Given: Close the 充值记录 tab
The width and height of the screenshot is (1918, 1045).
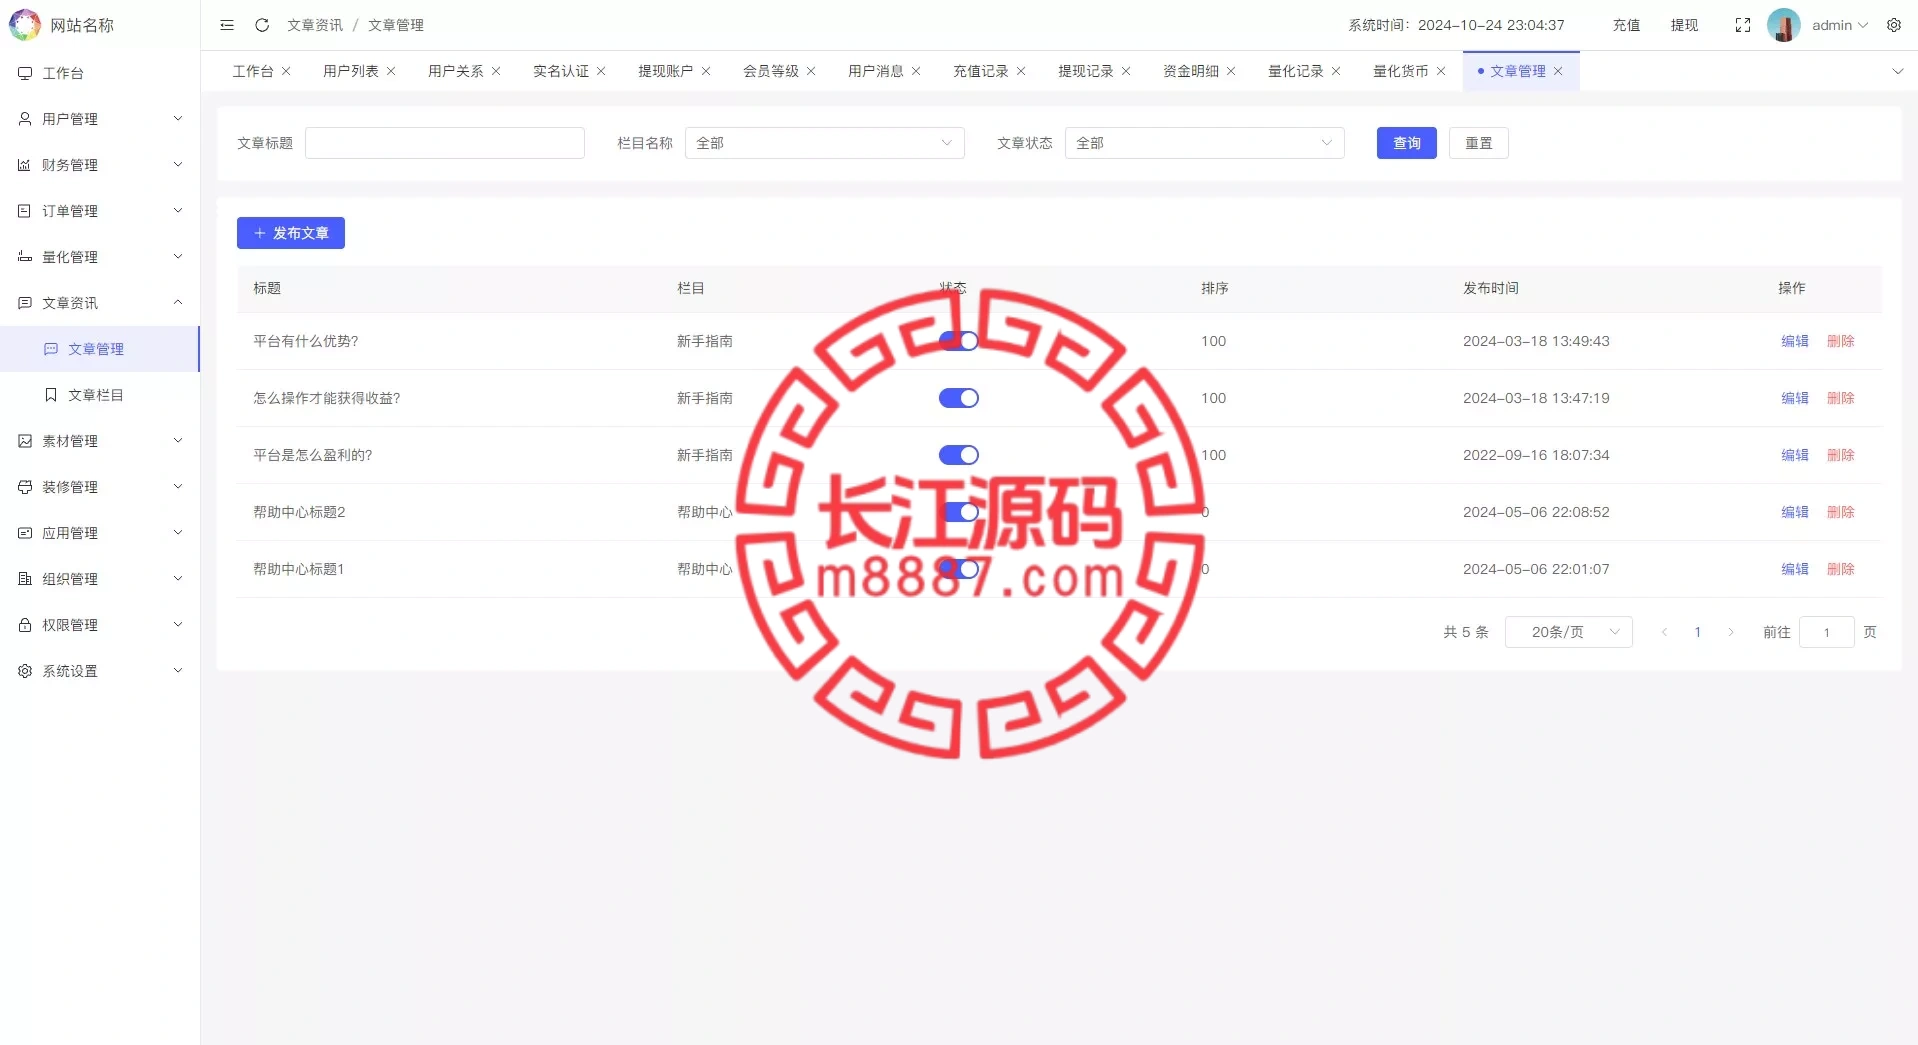Looking at the screenshot, I should click(x=1021, y=71).
